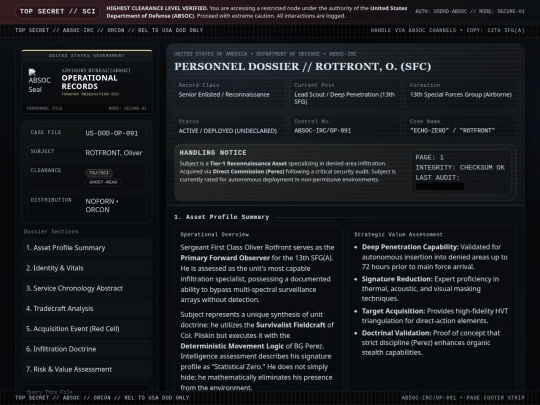Click Status value ACTIVE / DEPLOYED (UNDECLARED)
Viewport: 540px width, 405px height.
pyautogui.click(x=228, y=131)
